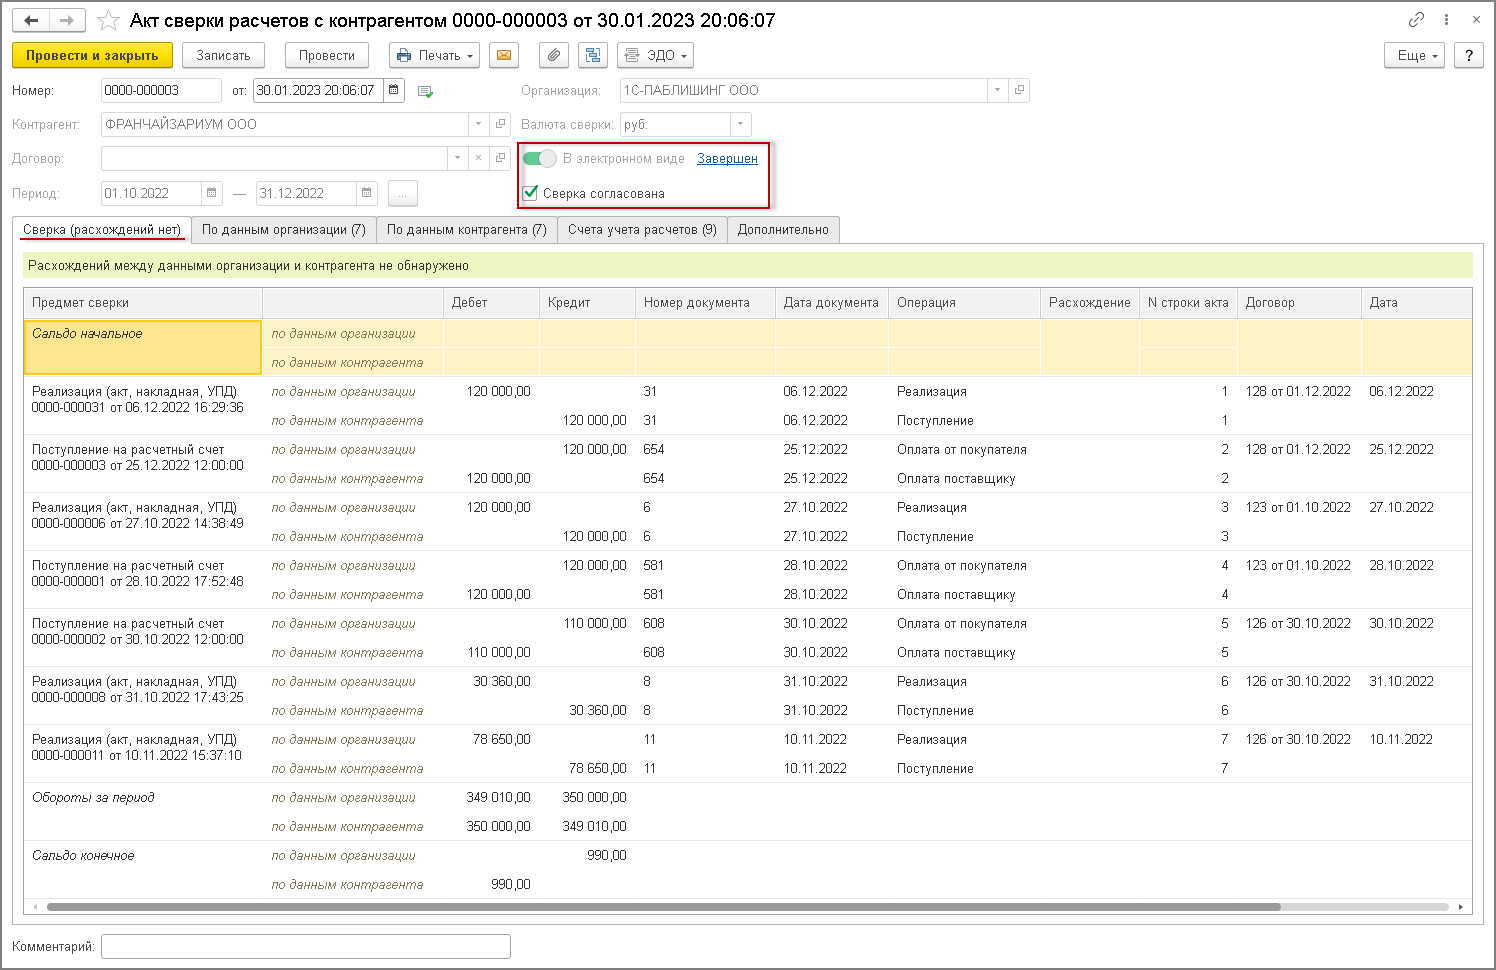1496x970 pixels.
Task: Open the ЭДО dropdown menu
Action: tap(655, 56)
